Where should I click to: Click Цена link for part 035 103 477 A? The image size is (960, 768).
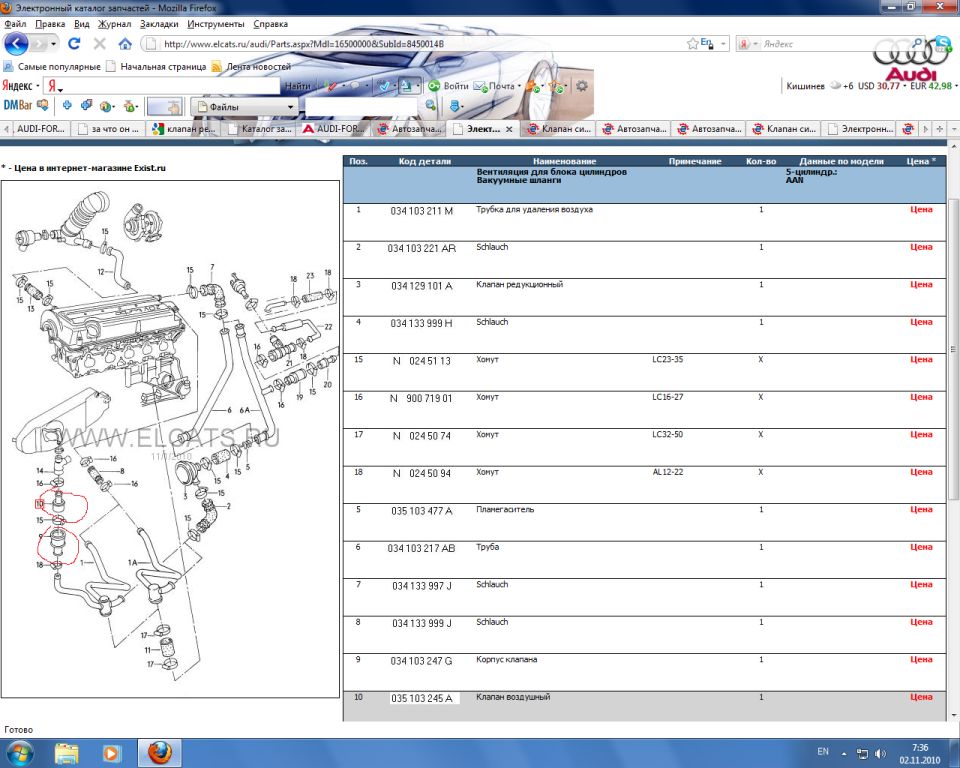point(921,509)
